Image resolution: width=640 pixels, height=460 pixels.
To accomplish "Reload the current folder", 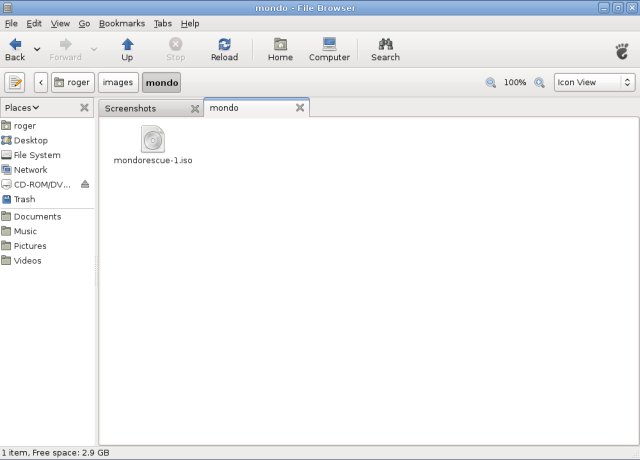I will [224, 49].
